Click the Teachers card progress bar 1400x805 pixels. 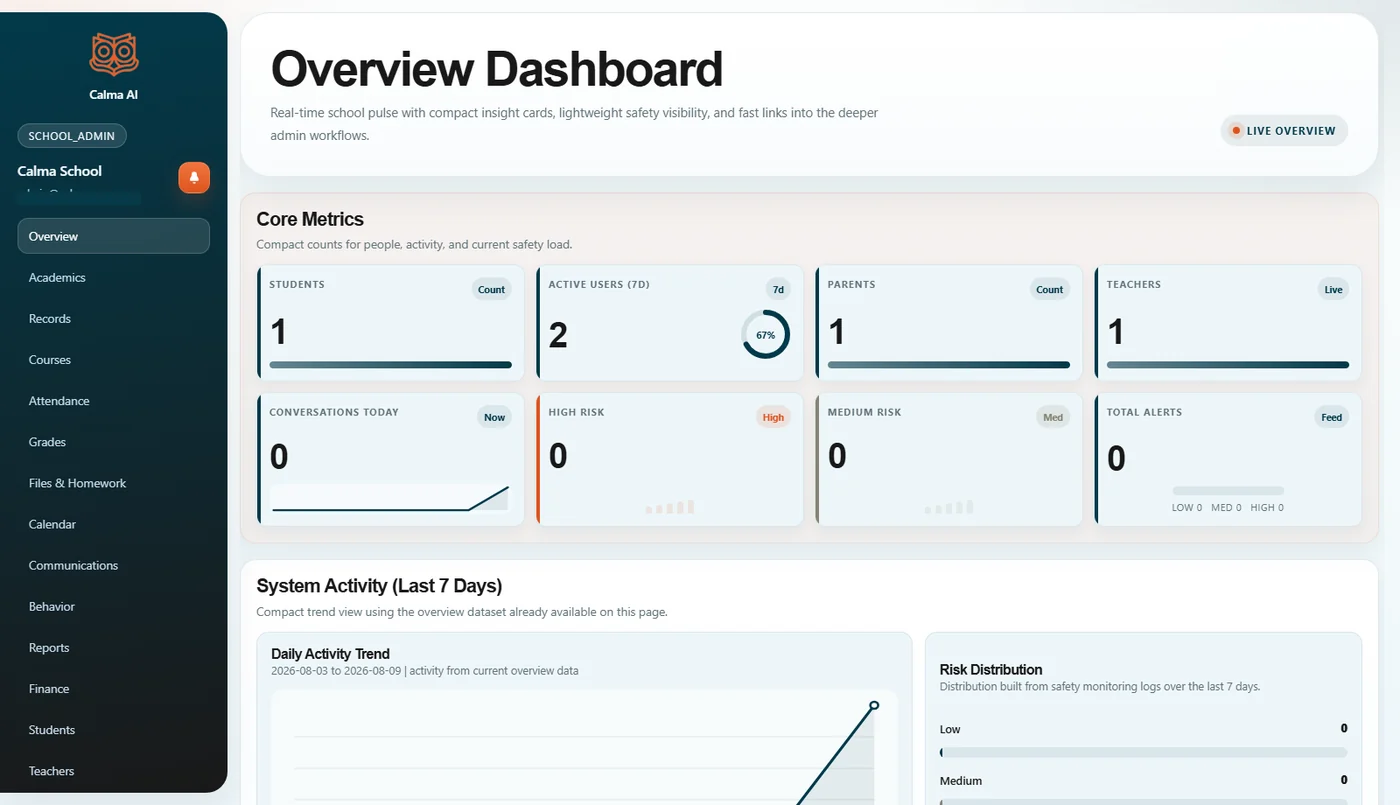point(1228,365)
